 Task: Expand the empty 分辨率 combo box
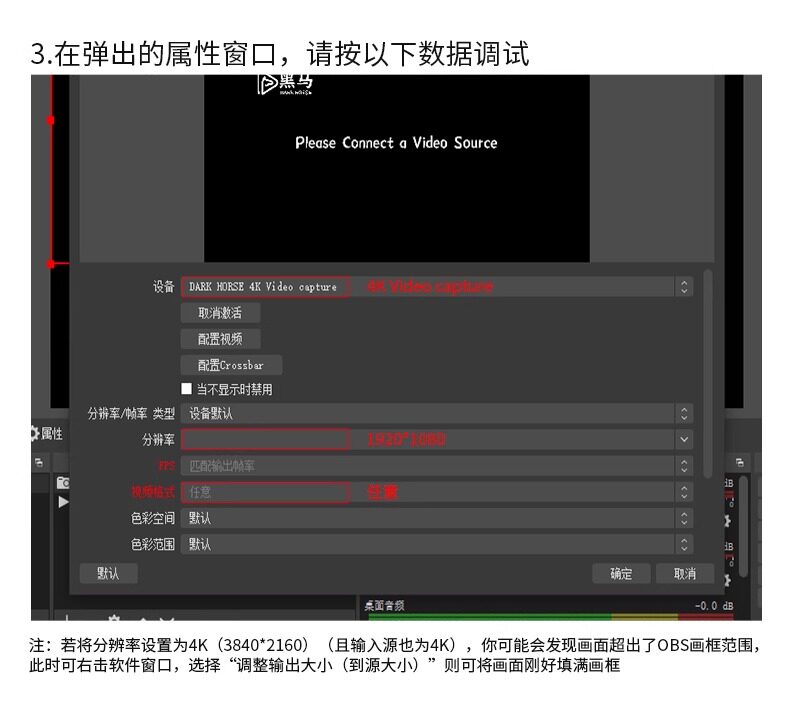[437, 439]
